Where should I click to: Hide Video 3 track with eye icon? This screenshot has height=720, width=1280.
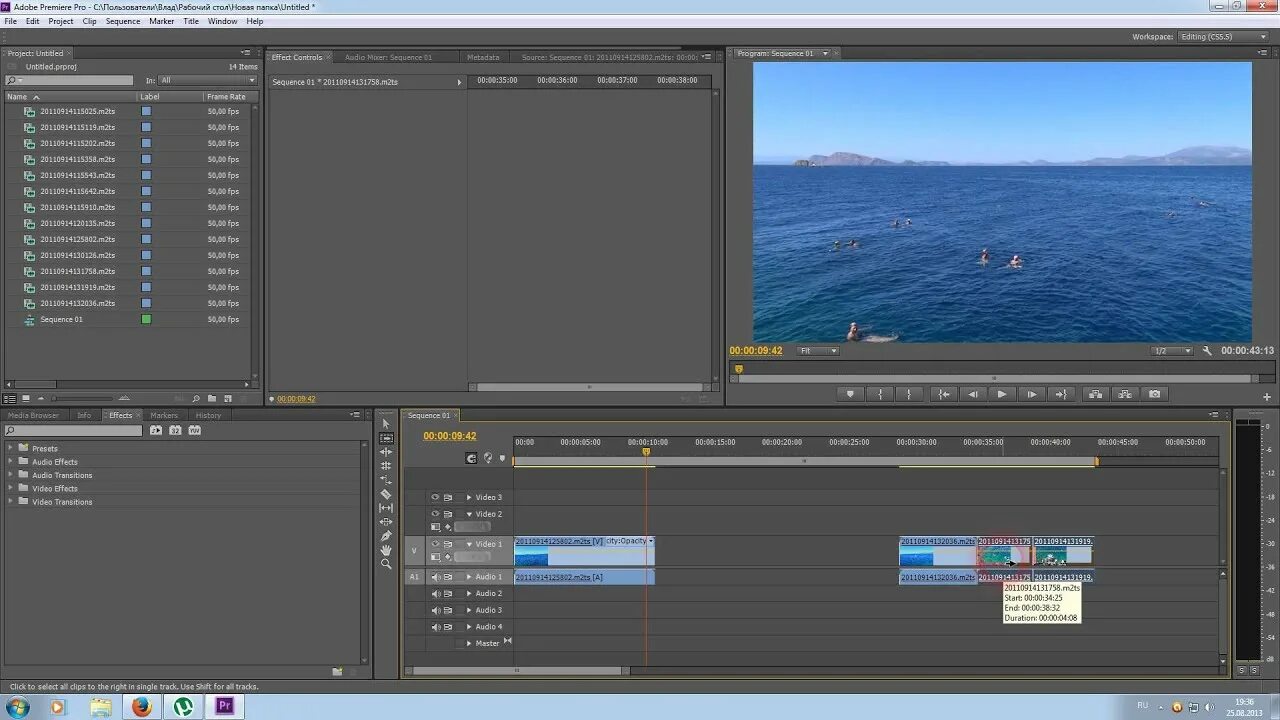pos(435,497)
